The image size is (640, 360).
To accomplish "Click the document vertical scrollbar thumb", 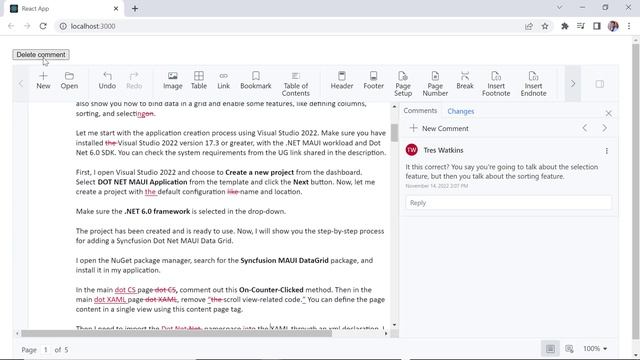I will pyautogui.click(x=394, y=133).
